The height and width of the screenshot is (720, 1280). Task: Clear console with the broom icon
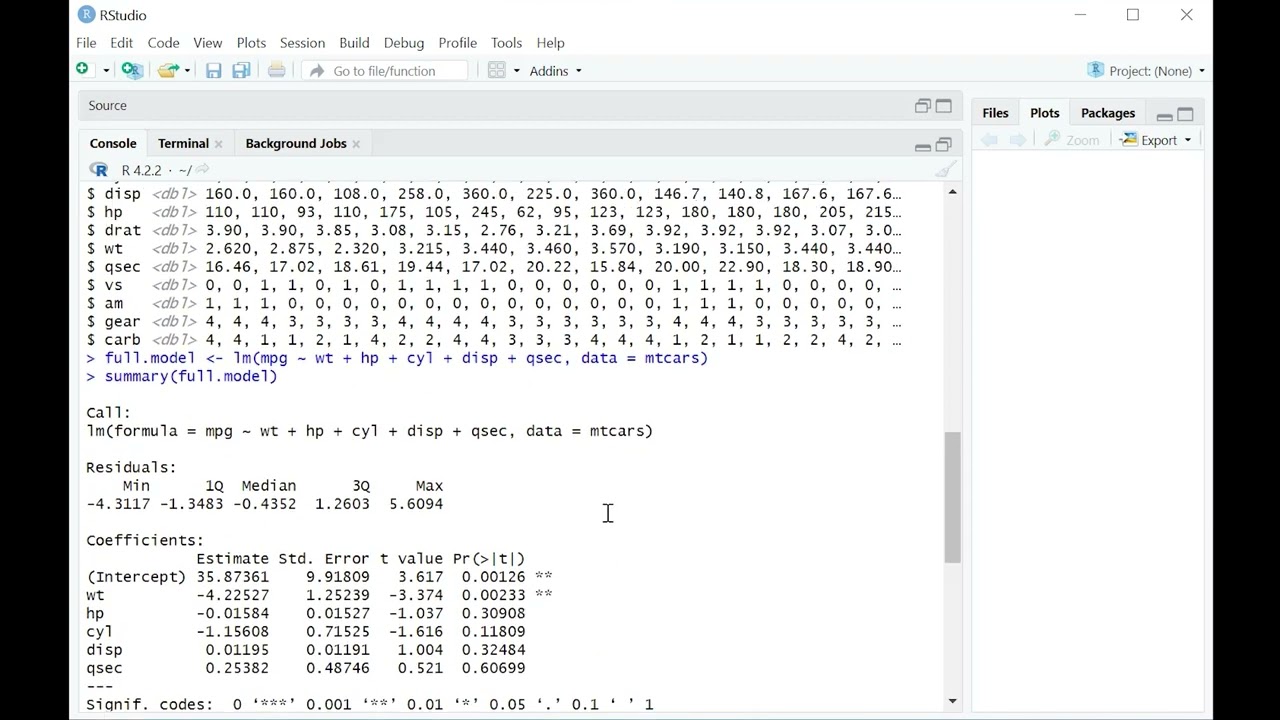[946, 170]
